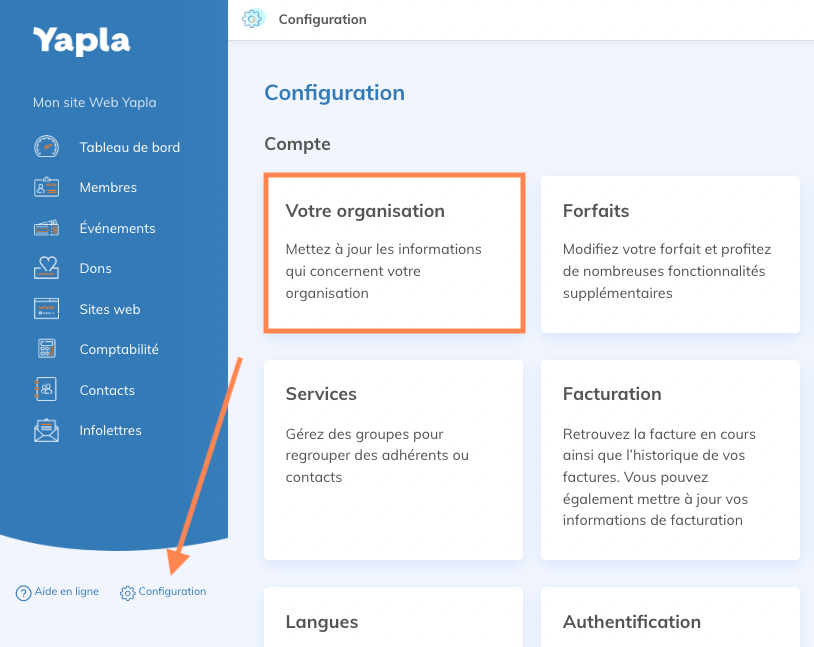The height and width of the screenshot is (647, 814).
Task: Click the Authentification card
Action: pyautogui.click(x=670, y=617)
